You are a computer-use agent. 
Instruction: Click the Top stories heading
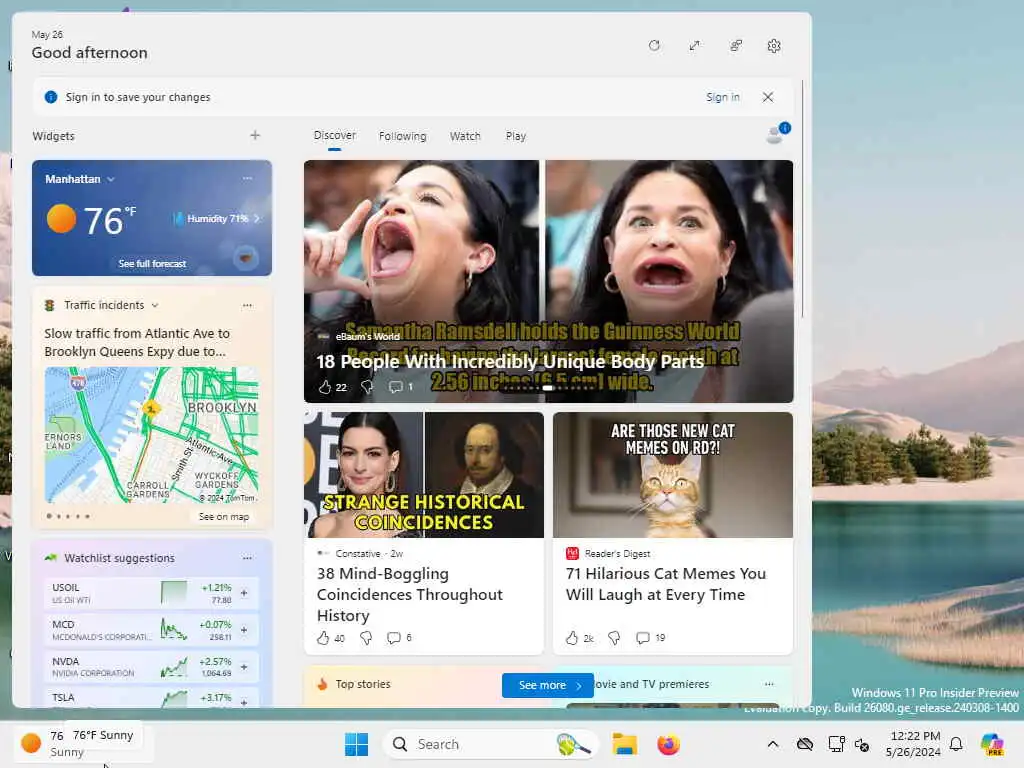363,684
